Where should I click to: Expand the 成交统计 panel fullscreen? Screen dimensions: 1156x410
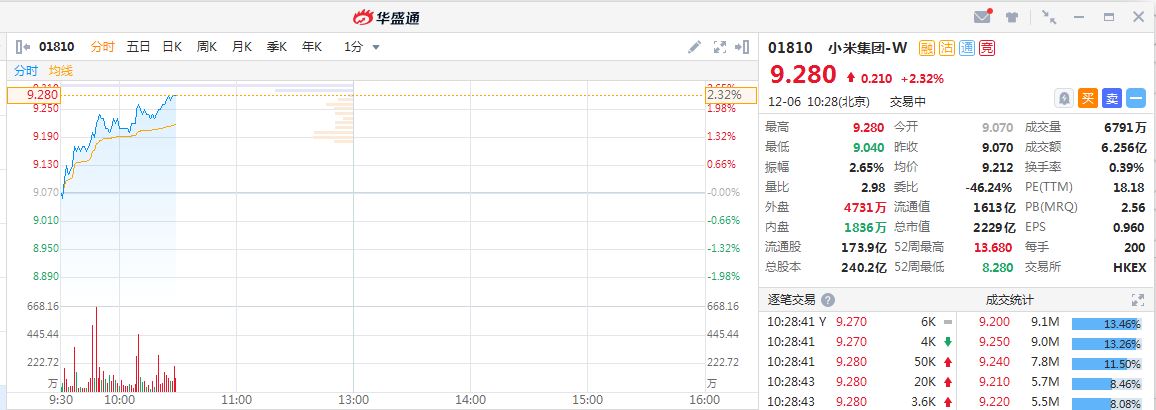pos(1137,300)
